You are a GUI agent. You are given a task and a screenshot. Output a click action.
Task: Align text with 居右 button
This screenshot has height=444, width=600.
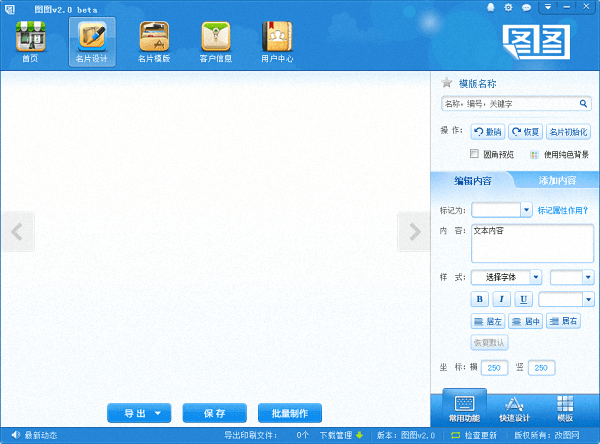tap(563, 321)
